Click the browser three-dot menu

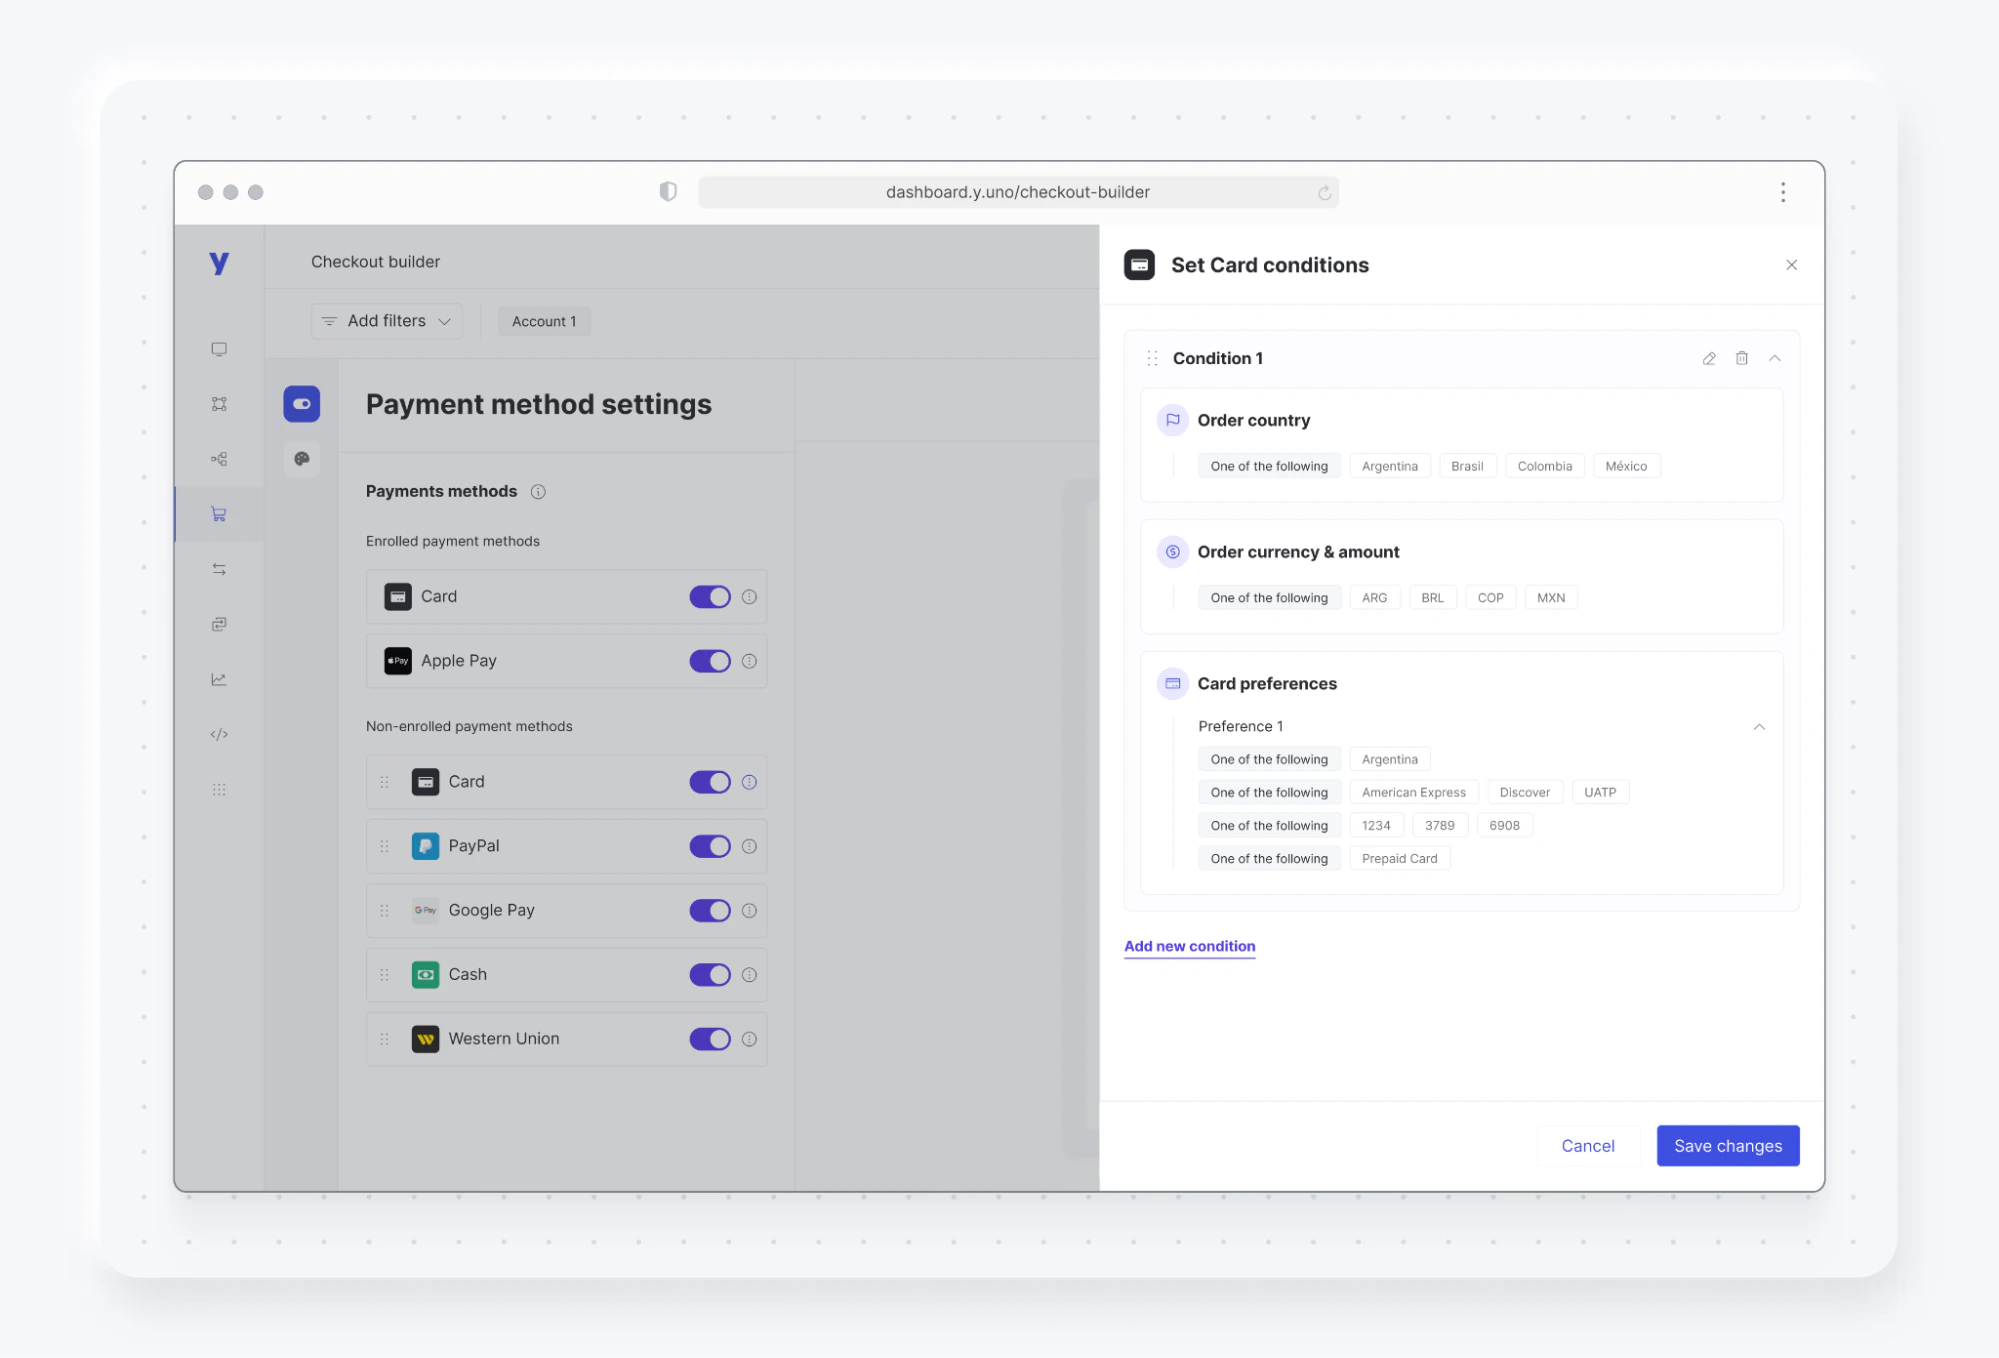click(1782, 192)
